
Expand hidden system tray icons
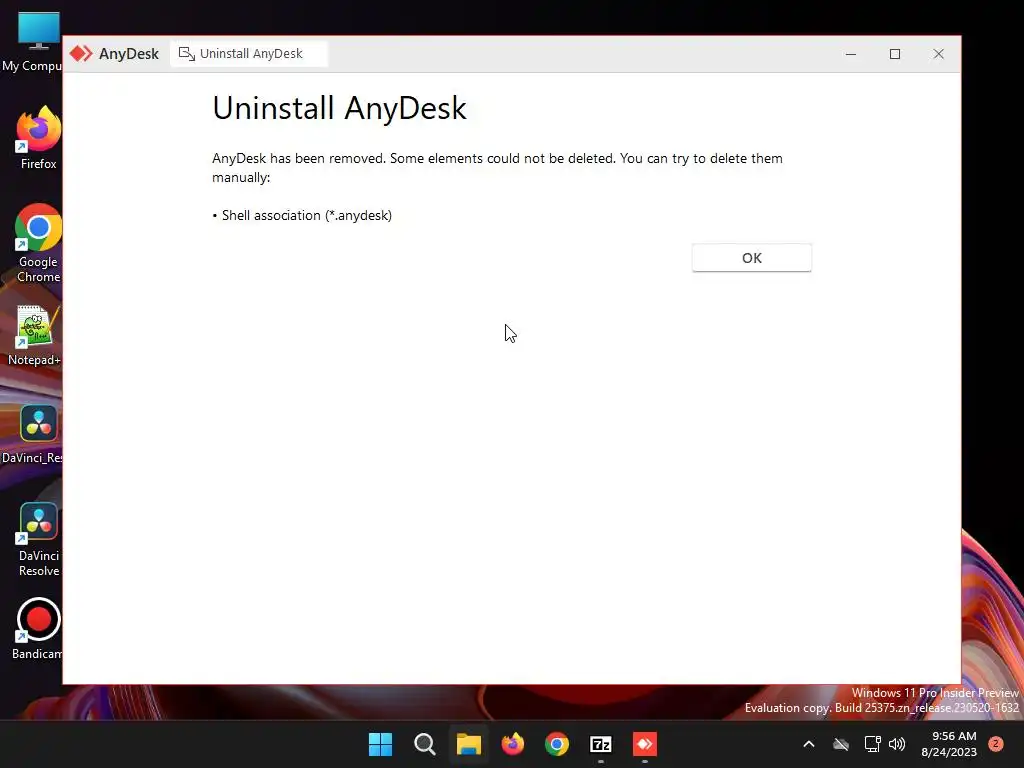click(808, 744)
